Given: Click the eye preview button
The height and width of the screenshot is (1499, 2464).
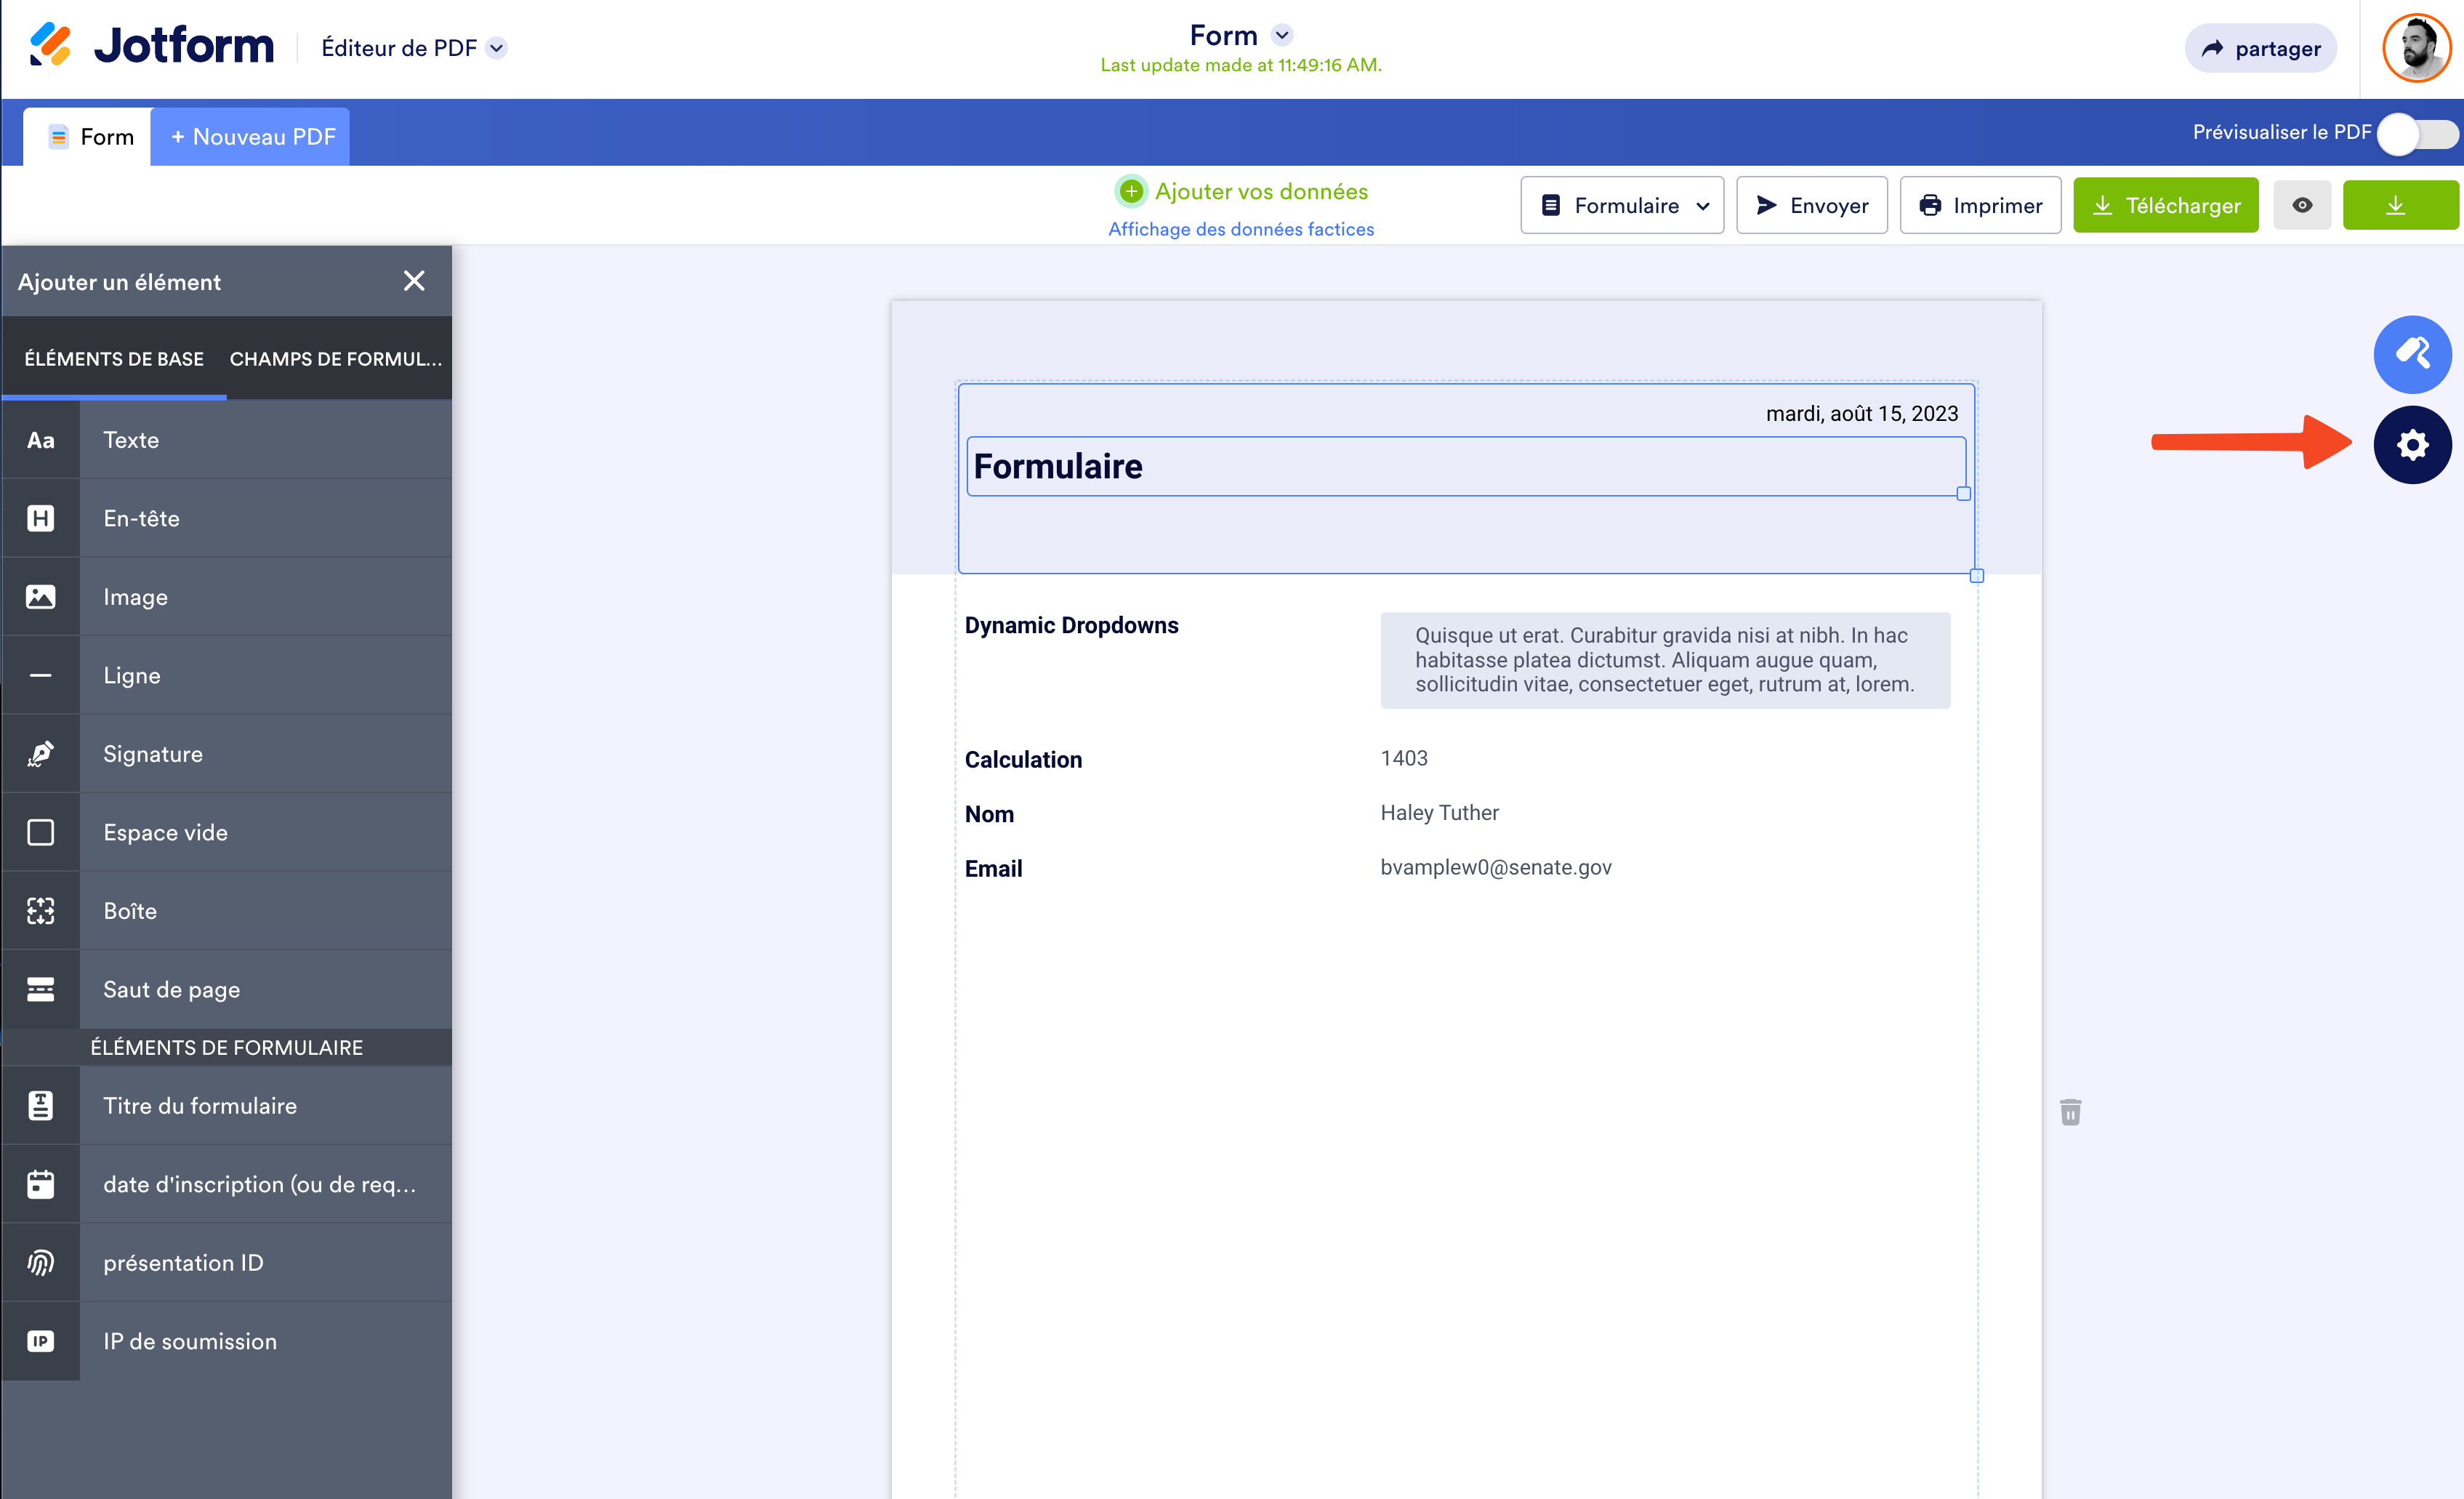Looking at the screenshot, I should point(2301,205).
